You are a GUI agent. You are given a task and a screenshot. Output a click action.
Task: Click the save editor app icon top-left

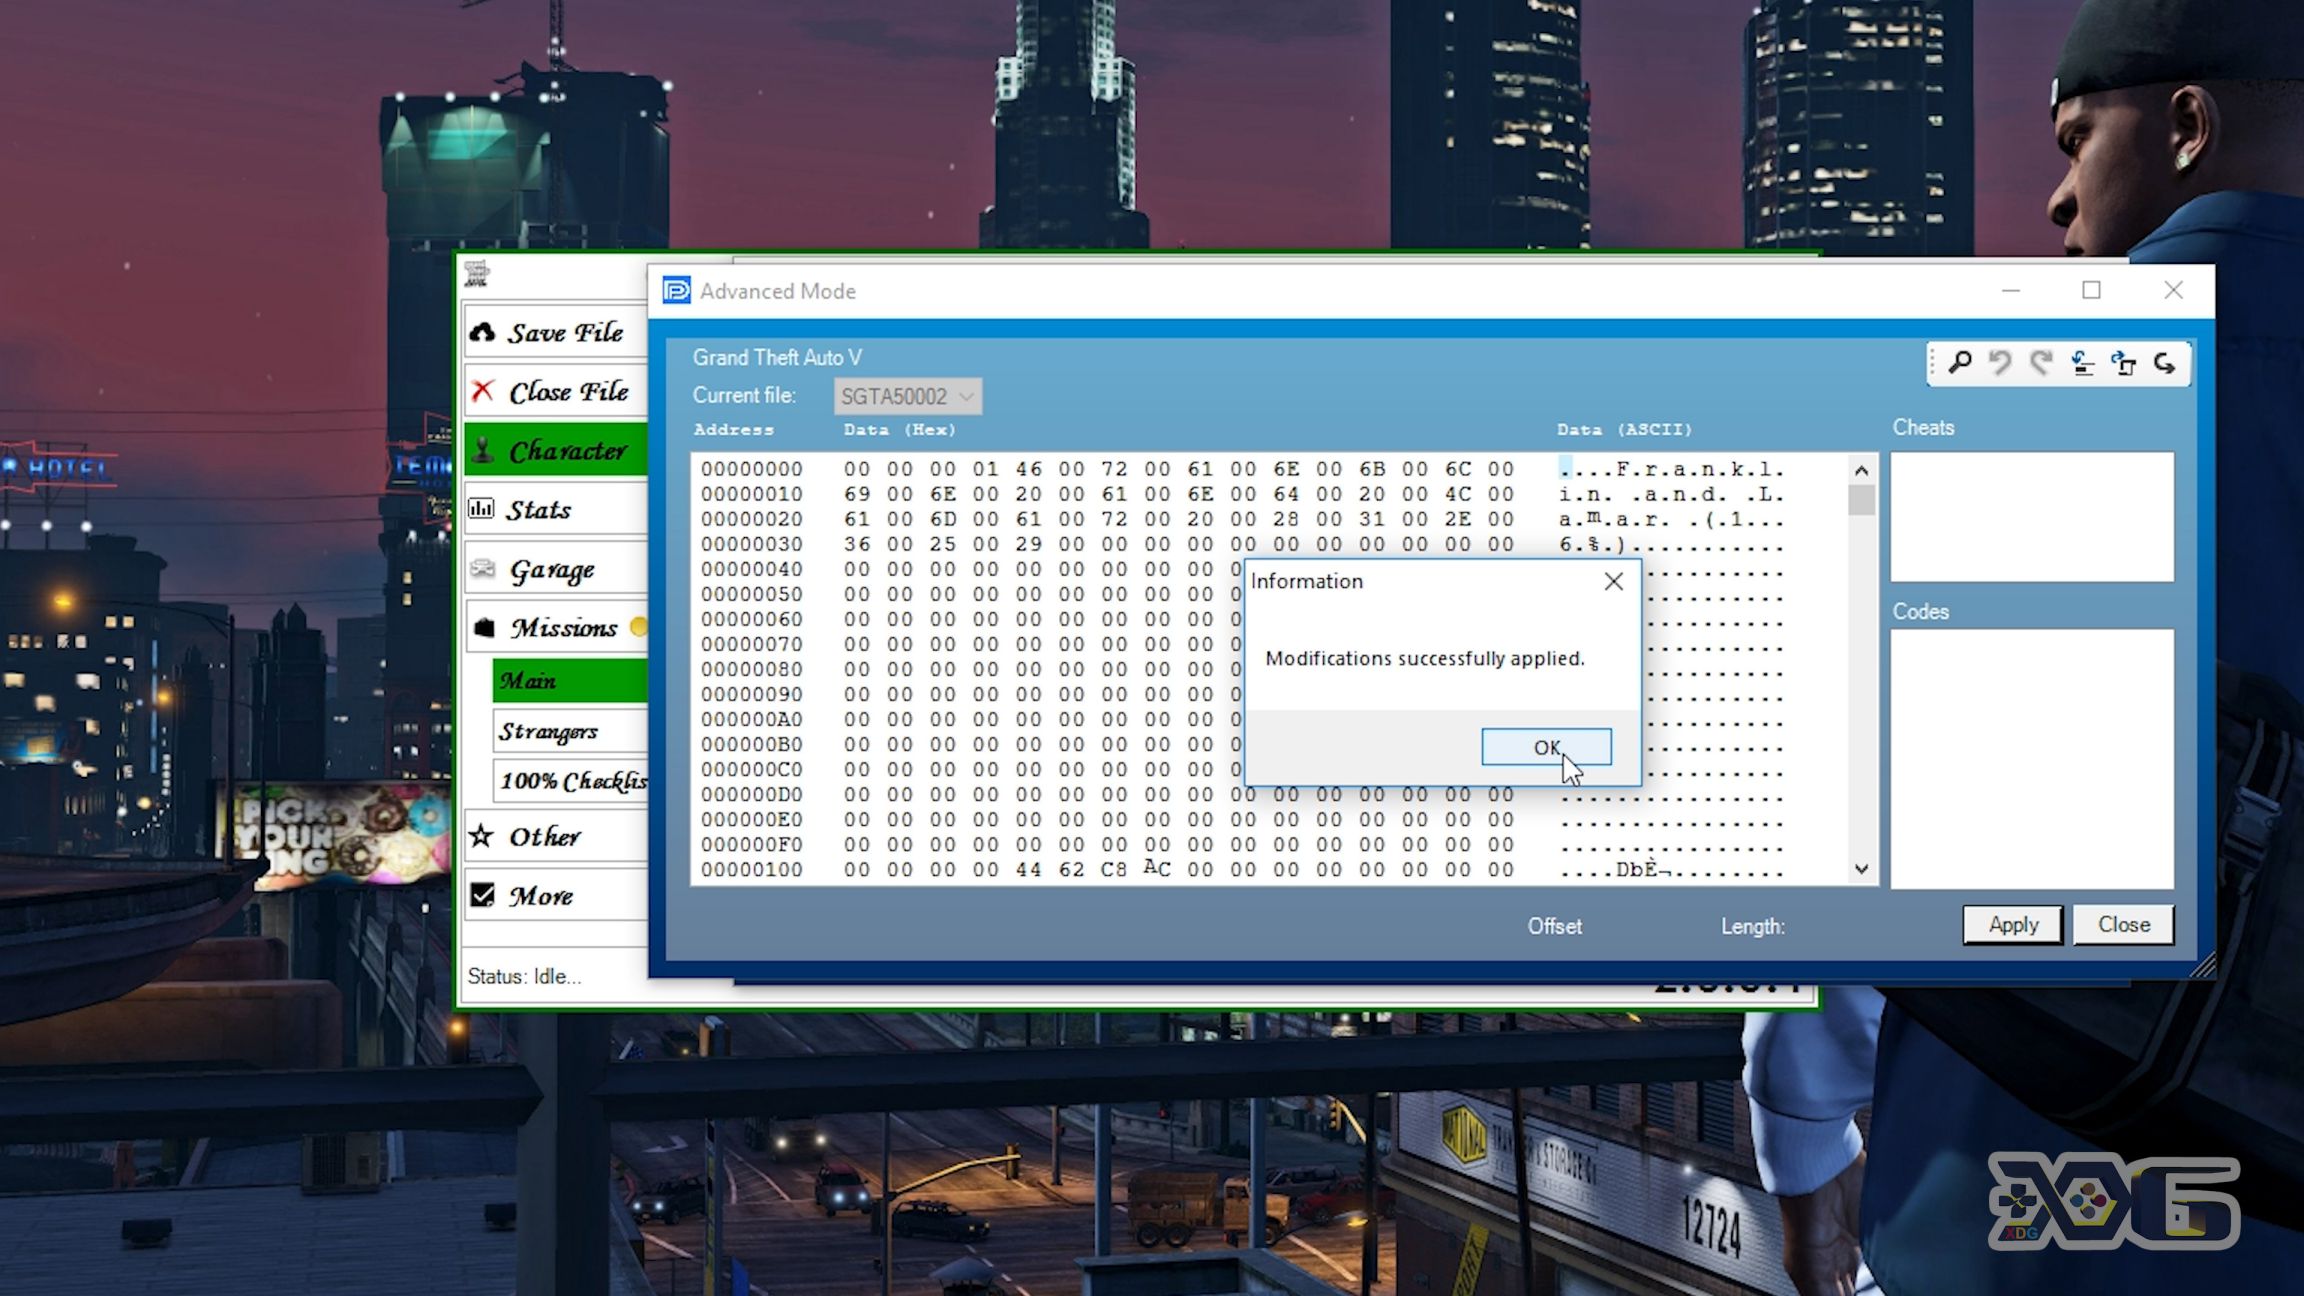click(477, 273)
